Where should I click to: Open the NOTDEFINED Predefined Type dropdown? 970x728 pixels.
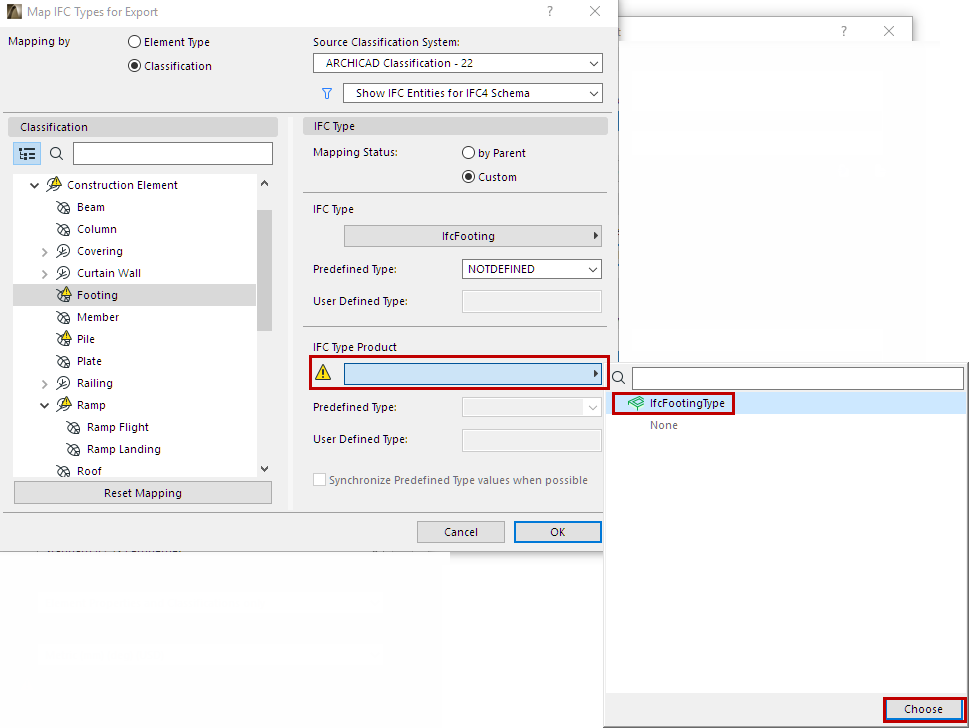click(531, 269)
